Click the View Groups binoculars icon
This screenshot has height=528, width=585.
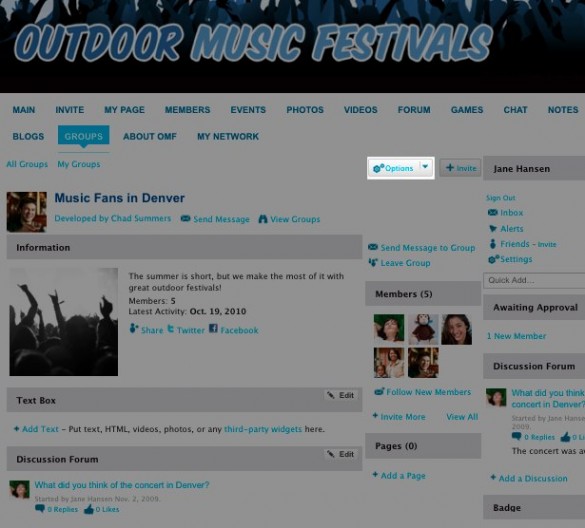pos(263,219)
